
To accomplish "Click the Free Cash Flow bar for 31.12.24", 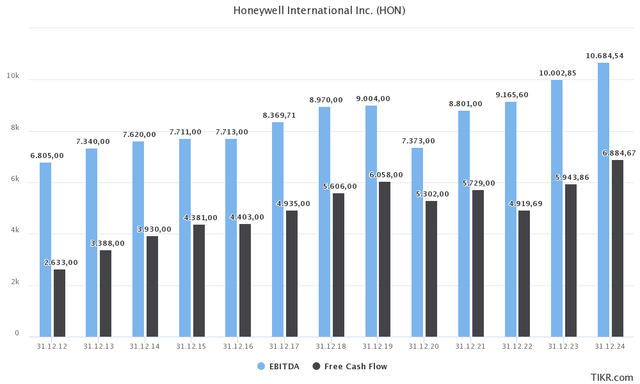I will (618, 249).
